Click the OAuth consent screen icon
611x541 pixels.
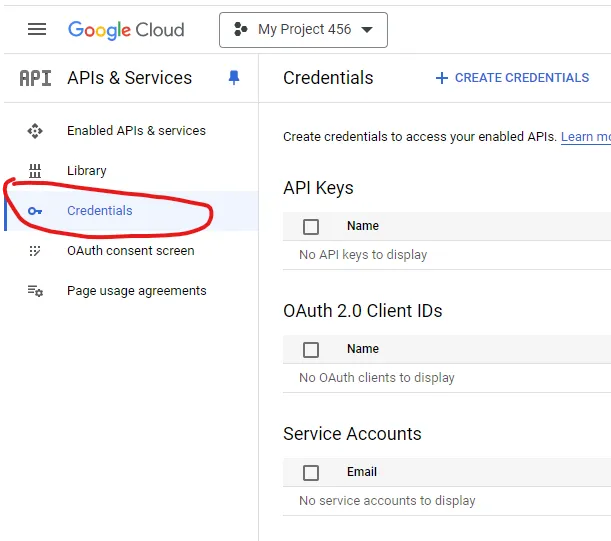click(35, 251)
